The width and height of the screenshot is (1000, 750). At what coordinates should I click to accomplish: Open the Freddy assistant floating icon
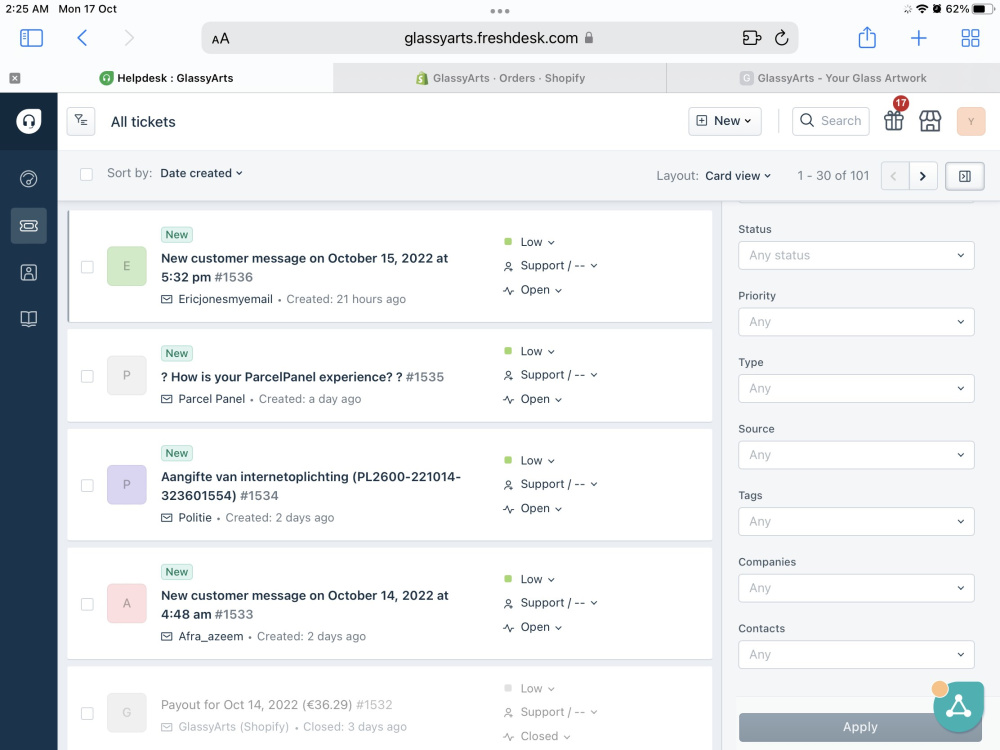(958, 706)
